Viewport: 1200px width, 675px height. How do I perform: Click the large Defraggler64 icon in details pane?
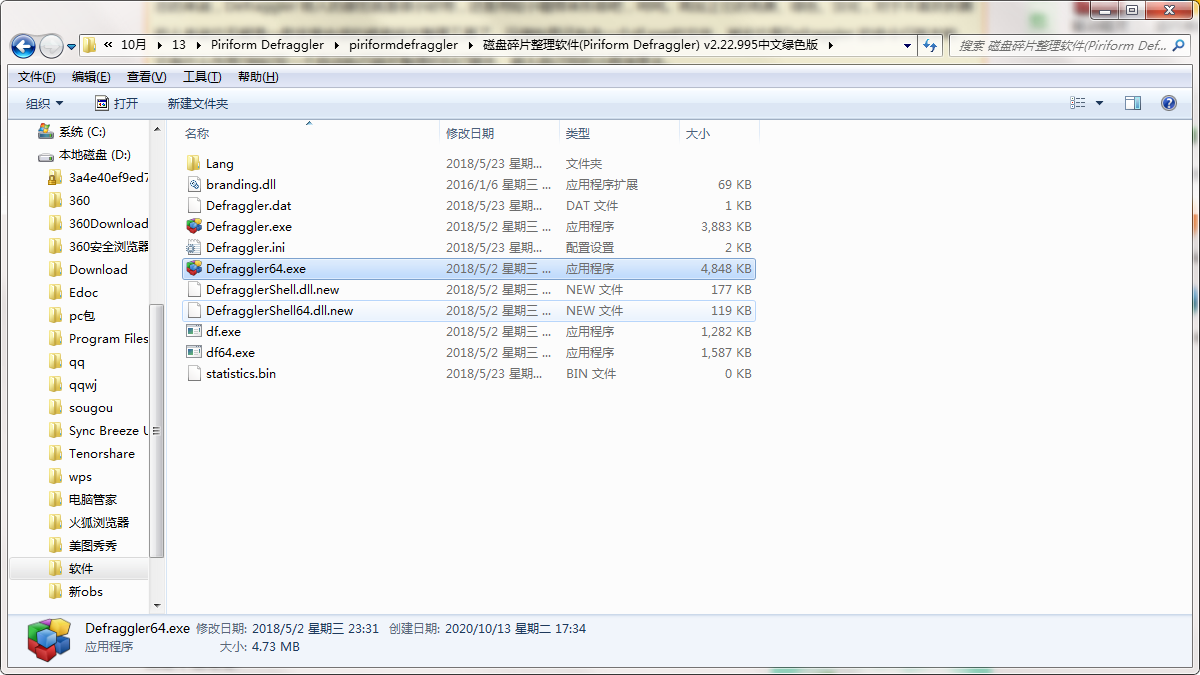pos(49,639)
